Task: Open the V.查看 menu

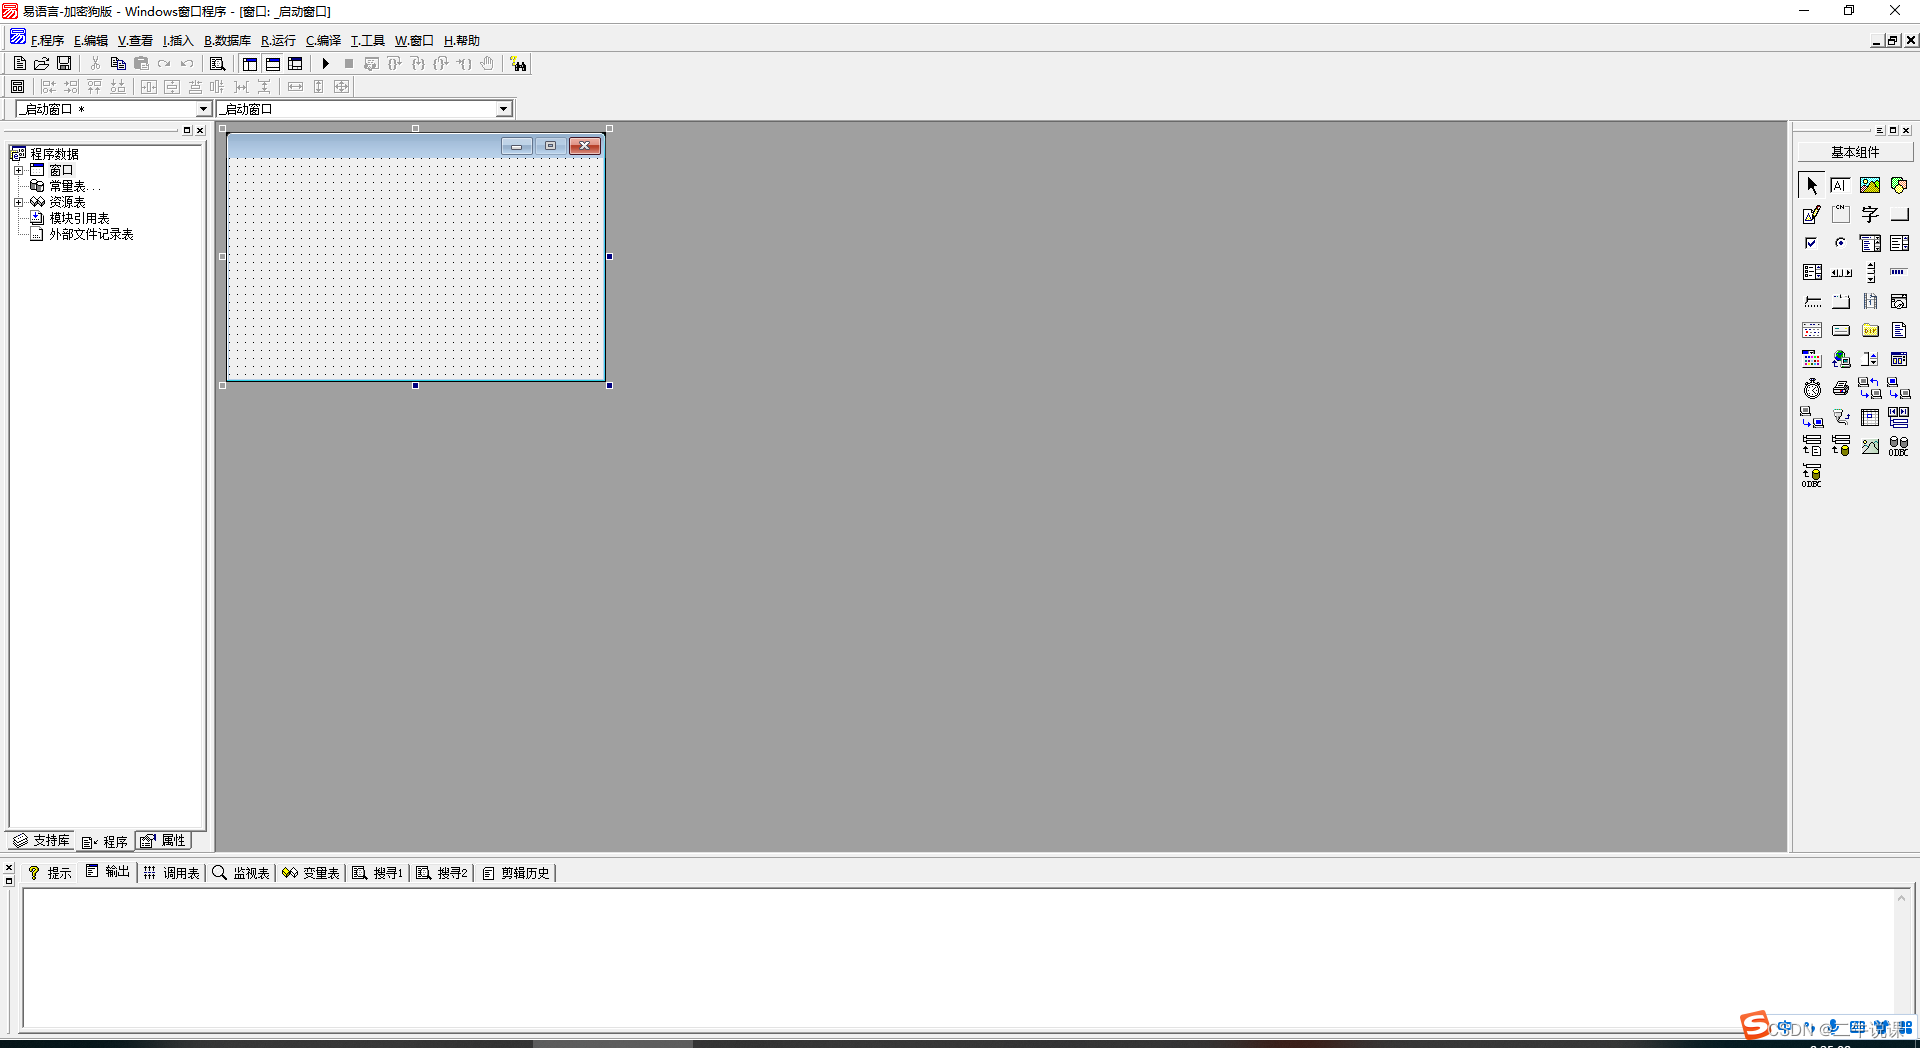Action: 135,41
